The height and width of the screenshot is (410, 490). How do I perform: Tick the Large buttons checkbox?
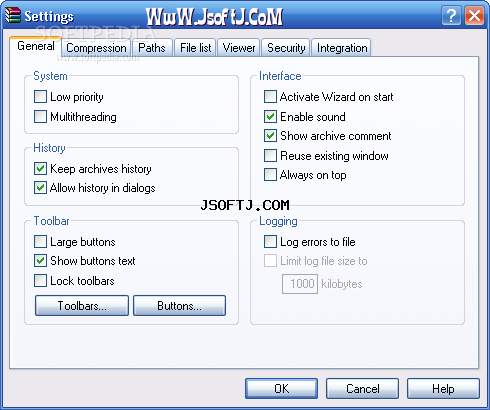coord(40,242)
